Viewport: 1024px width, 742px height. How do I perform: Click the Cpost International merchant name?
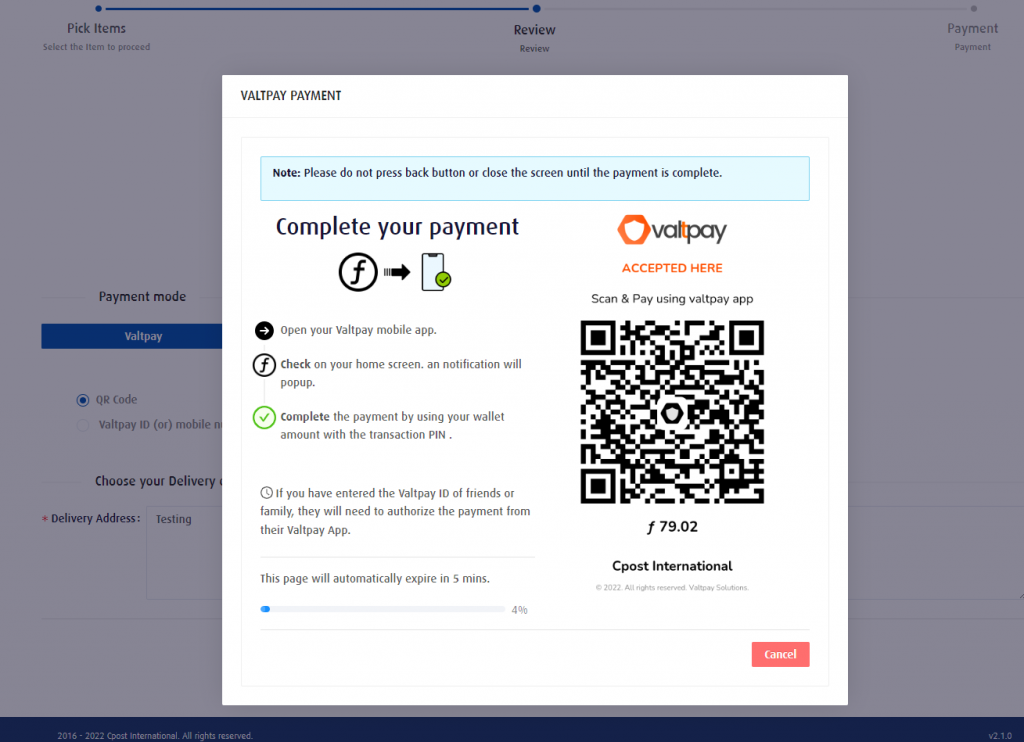coord(672,566)
